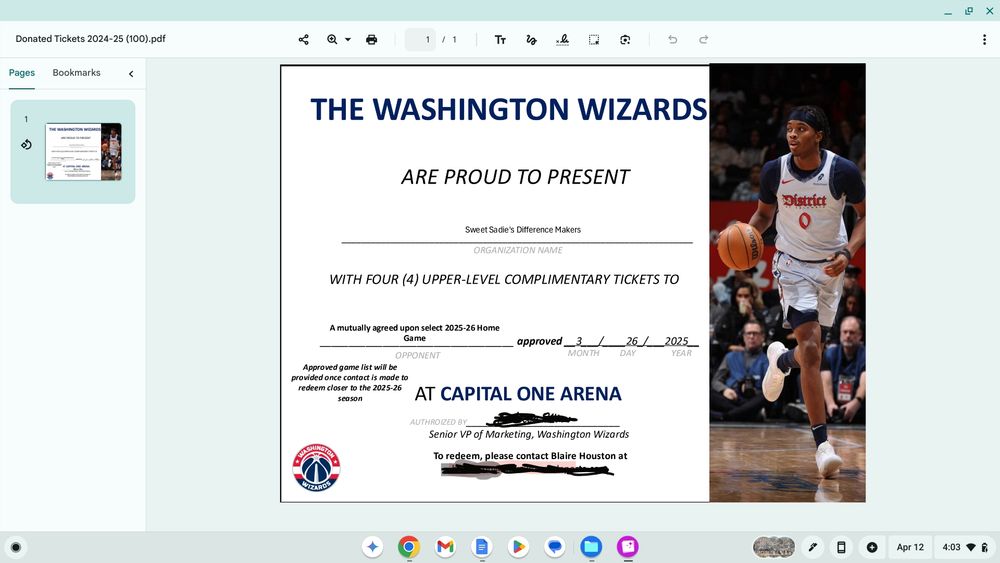1000x563 pixels.
Task: Click 'THE WASHINGTON WIZARDS' heading text
Action: tap(509, 110)
